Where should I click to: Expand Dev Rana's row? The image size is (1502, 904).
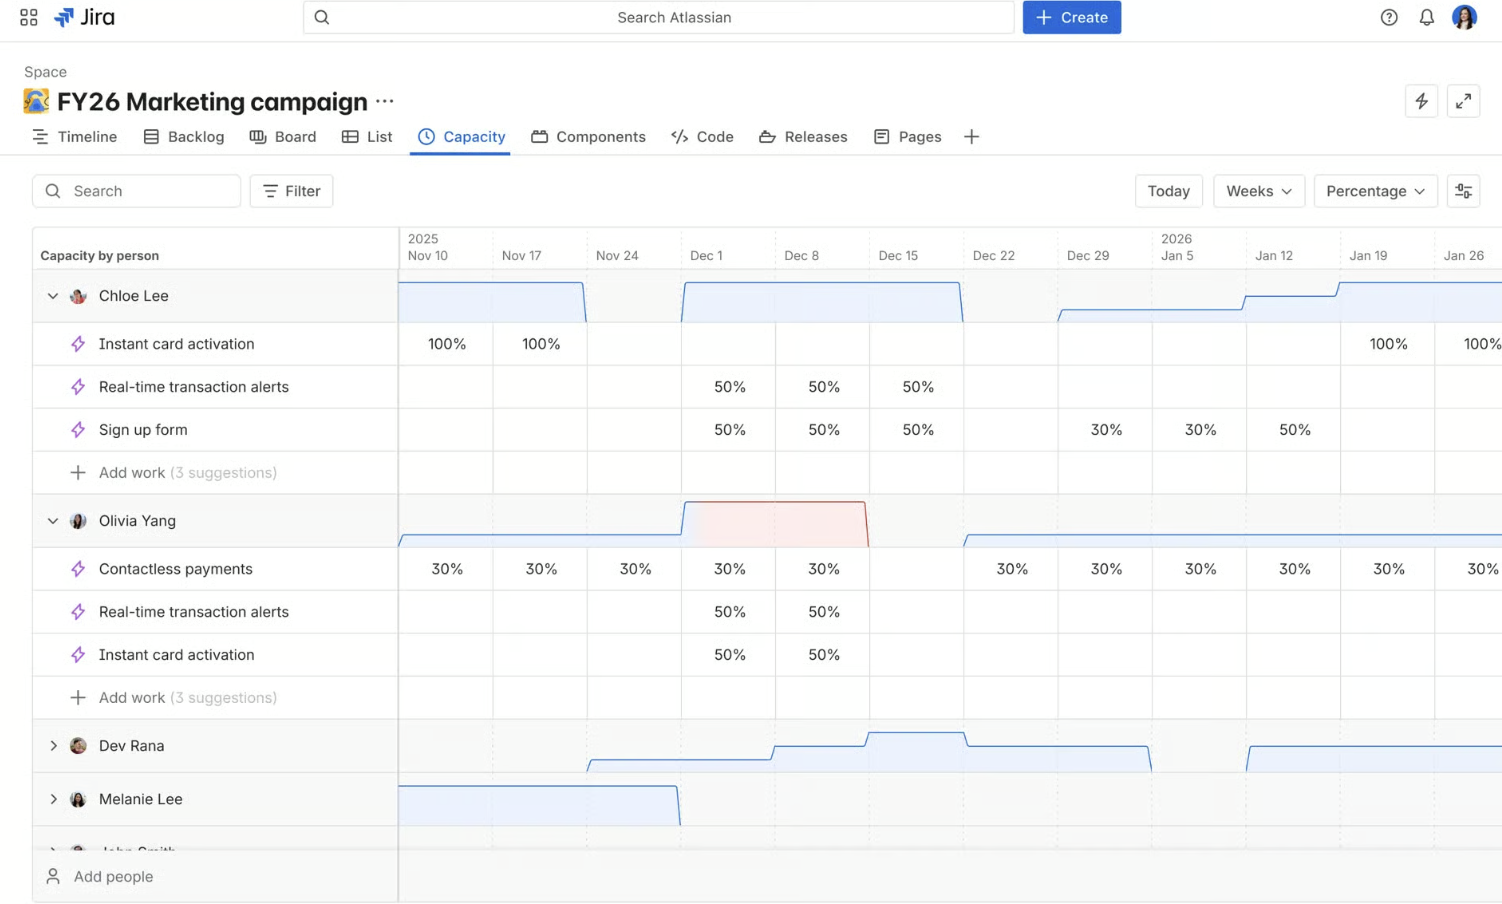coord(53,746)
